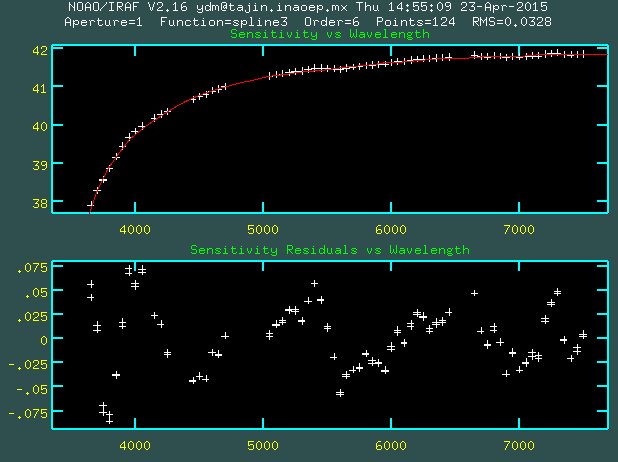Click the '-.05' y-axis label in residuals plot
618x462 pixels.
[x=32, y=389]
